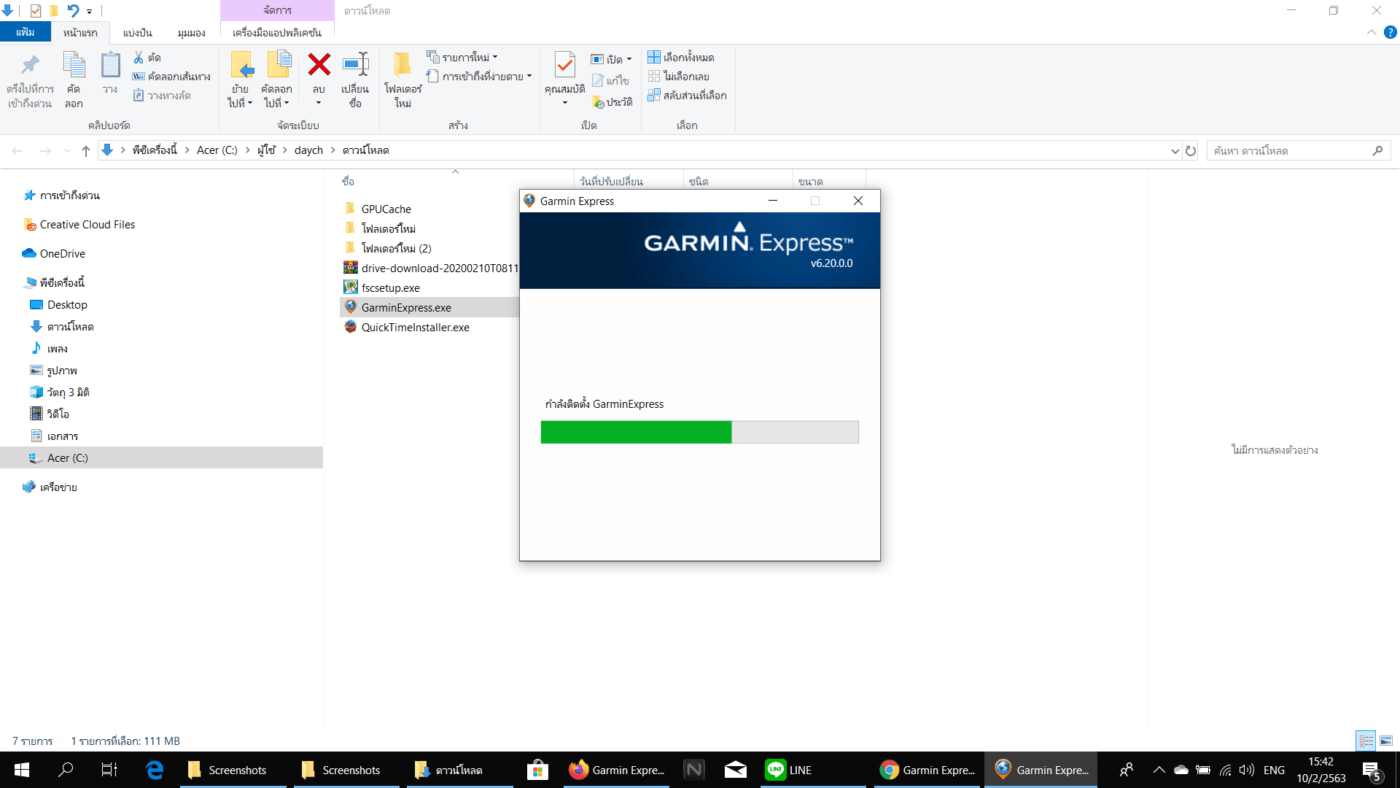The height and width of the screenshot is (788, 1400).
Task: Open quick access toolbar customize dropdown
Action: (89, 11)
